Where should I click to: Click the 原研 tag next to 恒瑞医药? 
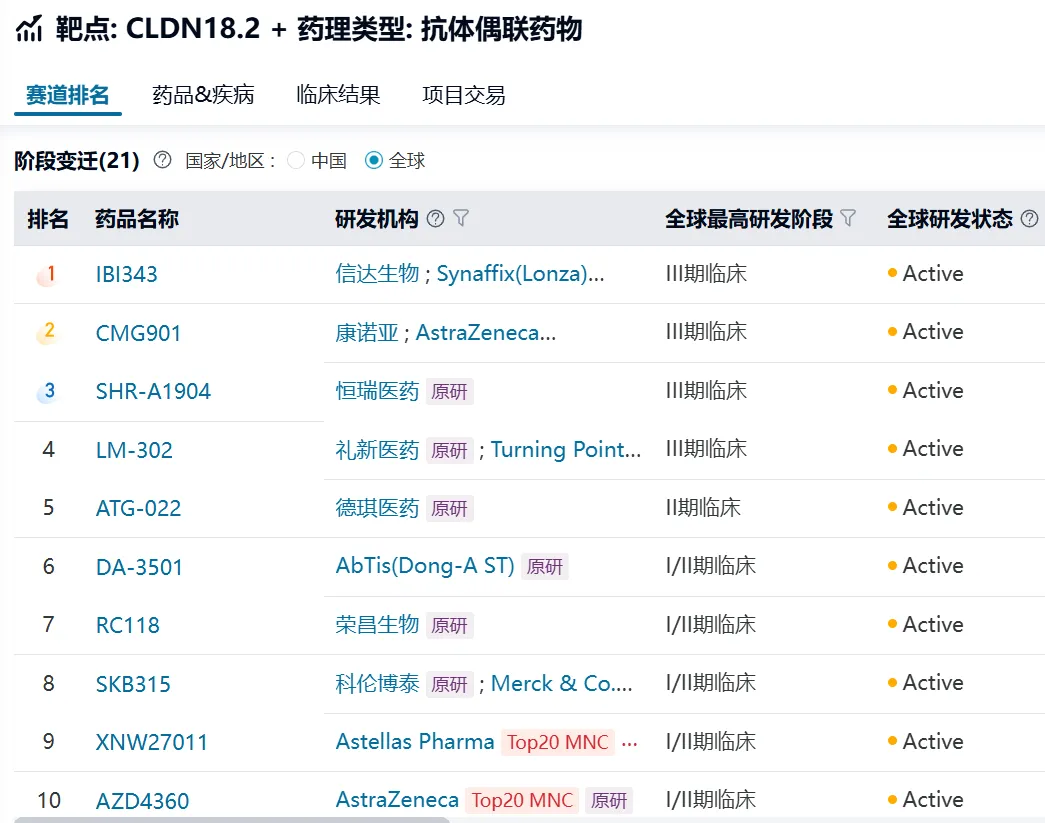tap(450, 391)
